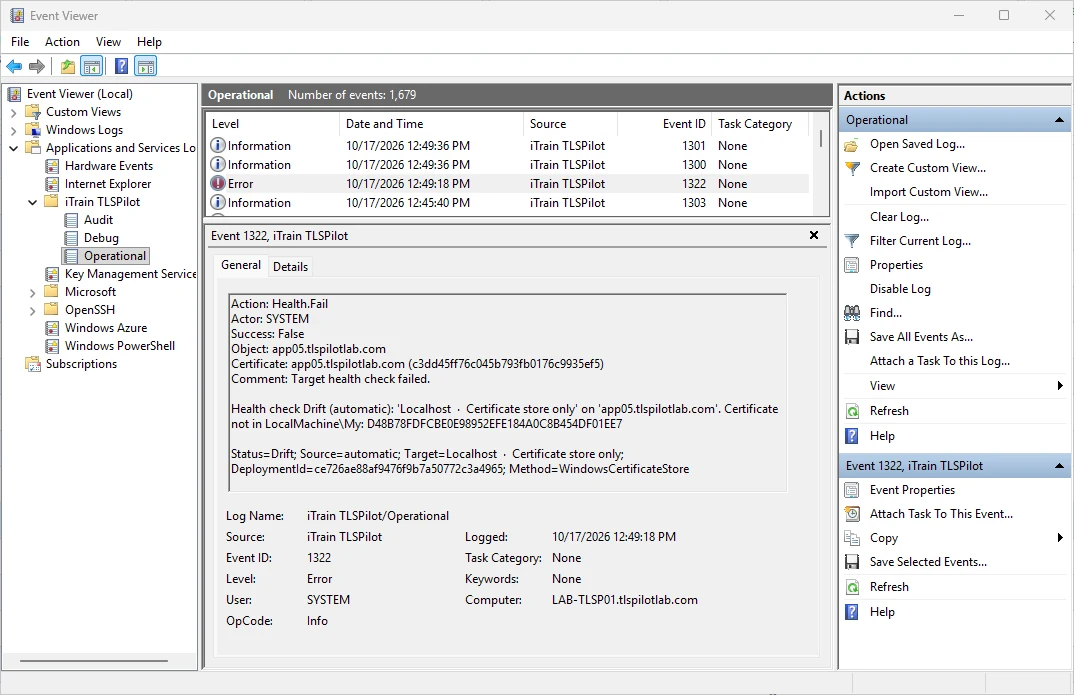Collapse the iTrain TLSPilot folder
The image size is (1074, 695).
tap(33, 202)
